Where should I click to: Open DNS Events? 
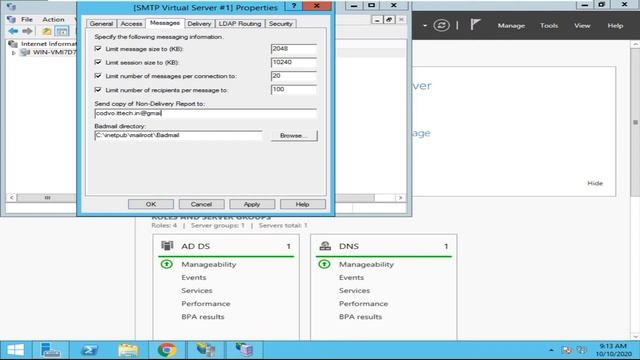351,278
